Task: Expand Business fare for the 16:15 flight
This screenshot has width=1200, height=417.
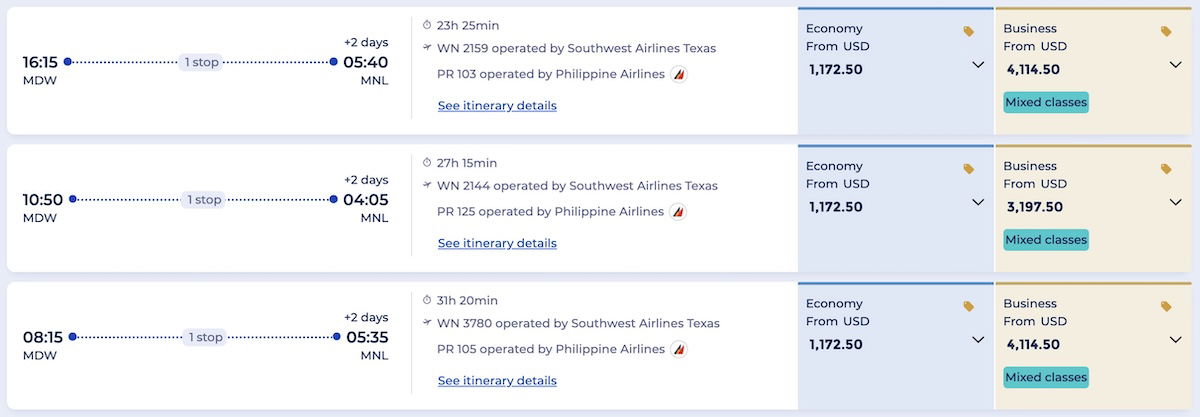Action: [x=1176, y=65]
